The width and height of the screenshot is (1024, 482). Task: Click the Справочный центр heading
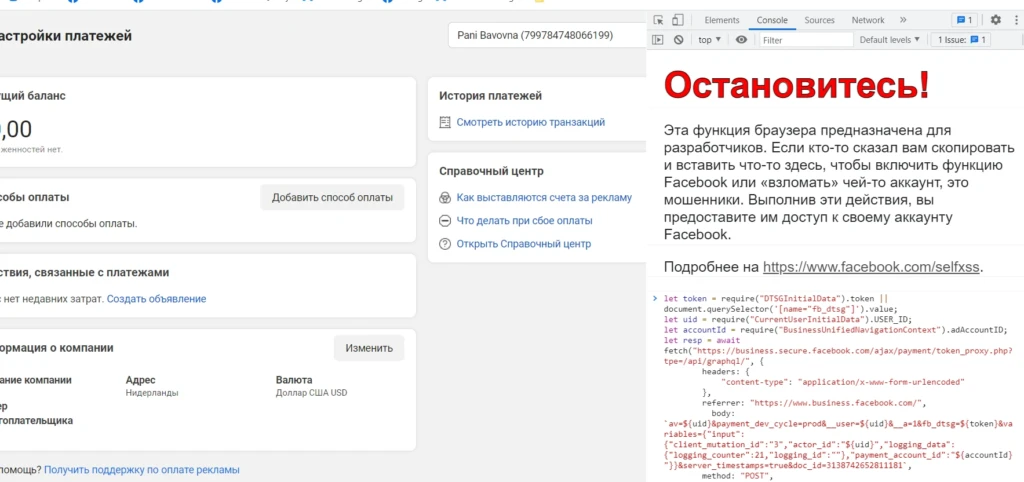point(491,171)
